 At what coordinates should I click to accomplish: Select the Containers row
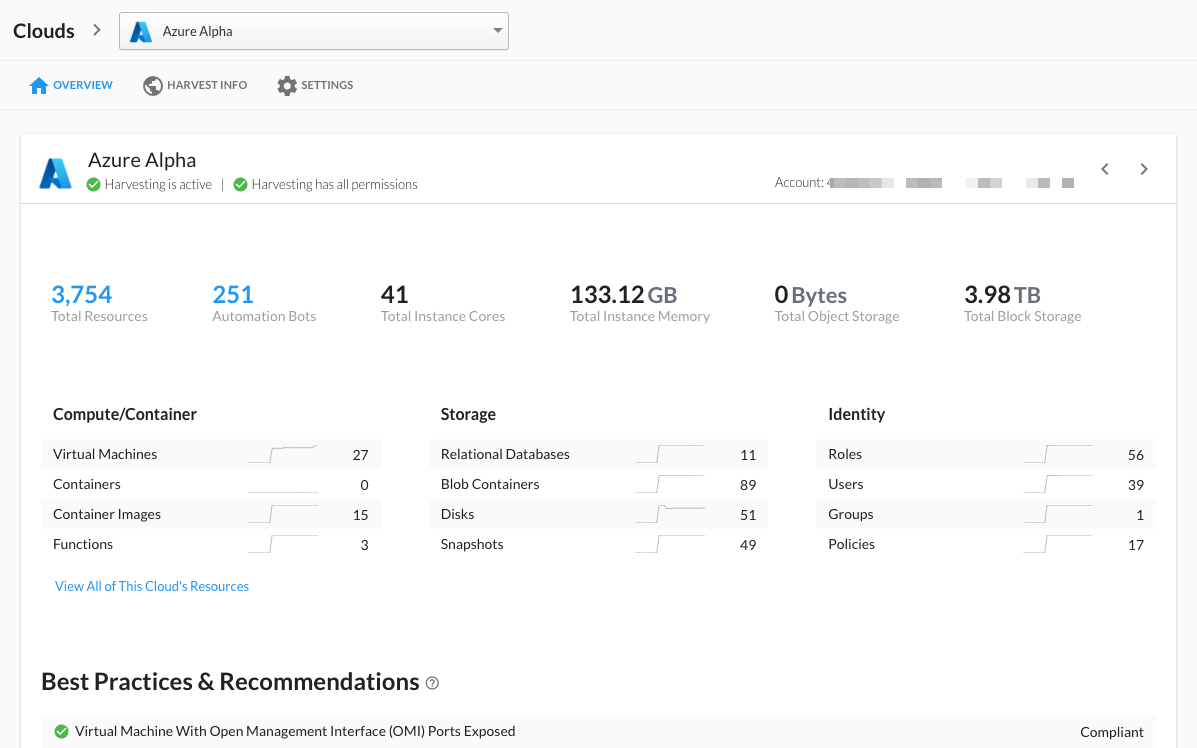coord(211,484)
